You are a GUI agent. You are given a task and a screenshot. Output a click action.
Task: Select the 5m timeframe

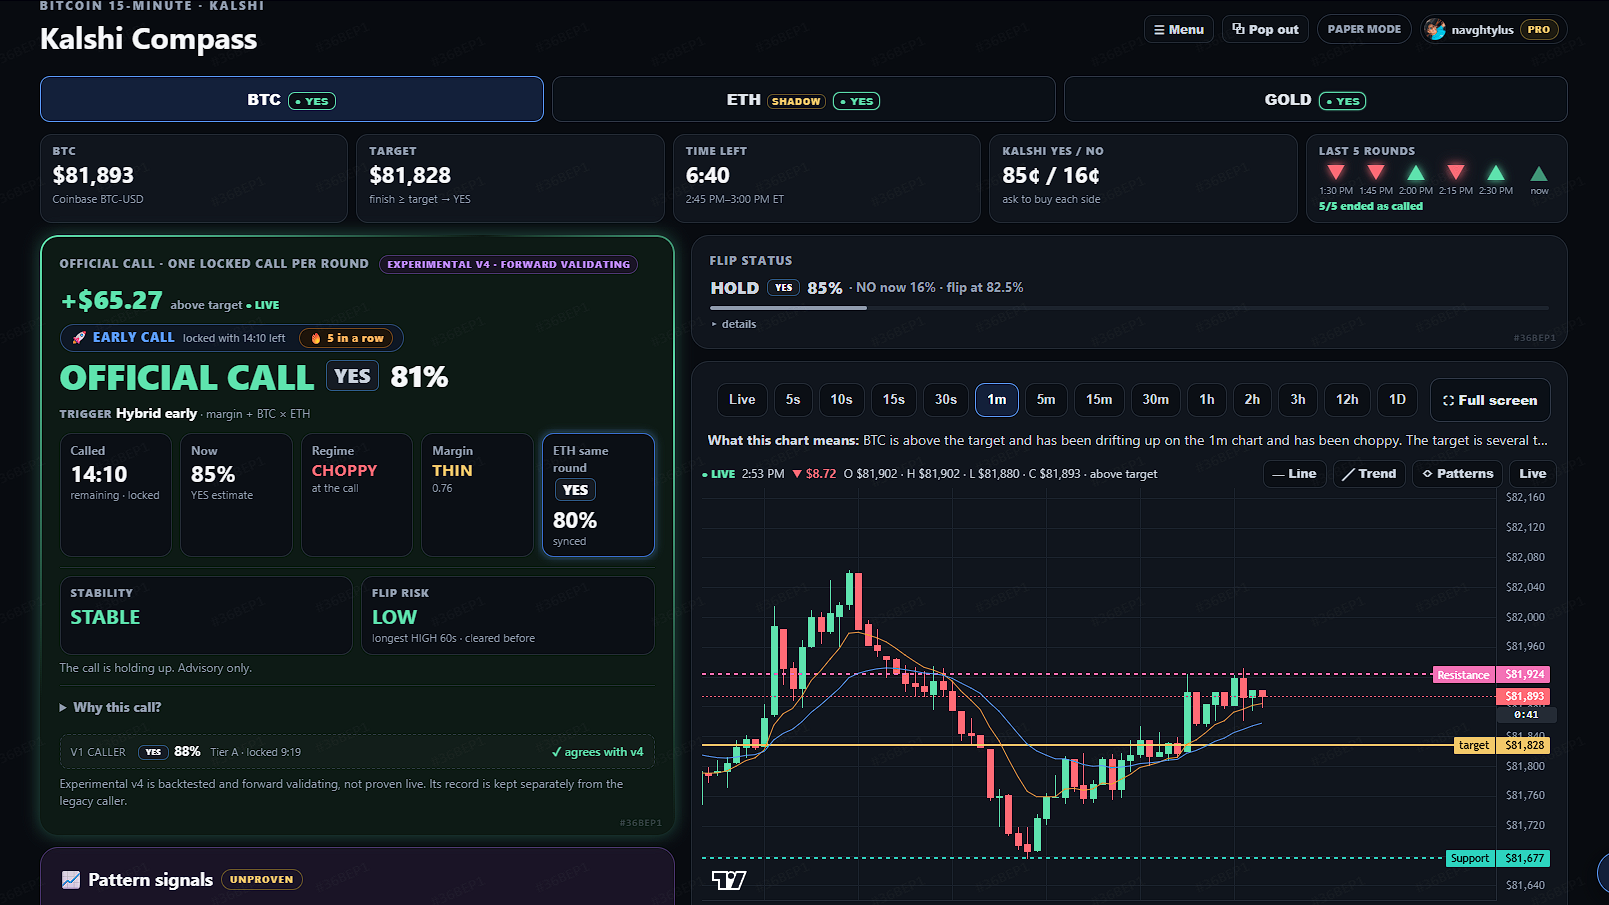pyautogui.click(x=1046, y=399)
